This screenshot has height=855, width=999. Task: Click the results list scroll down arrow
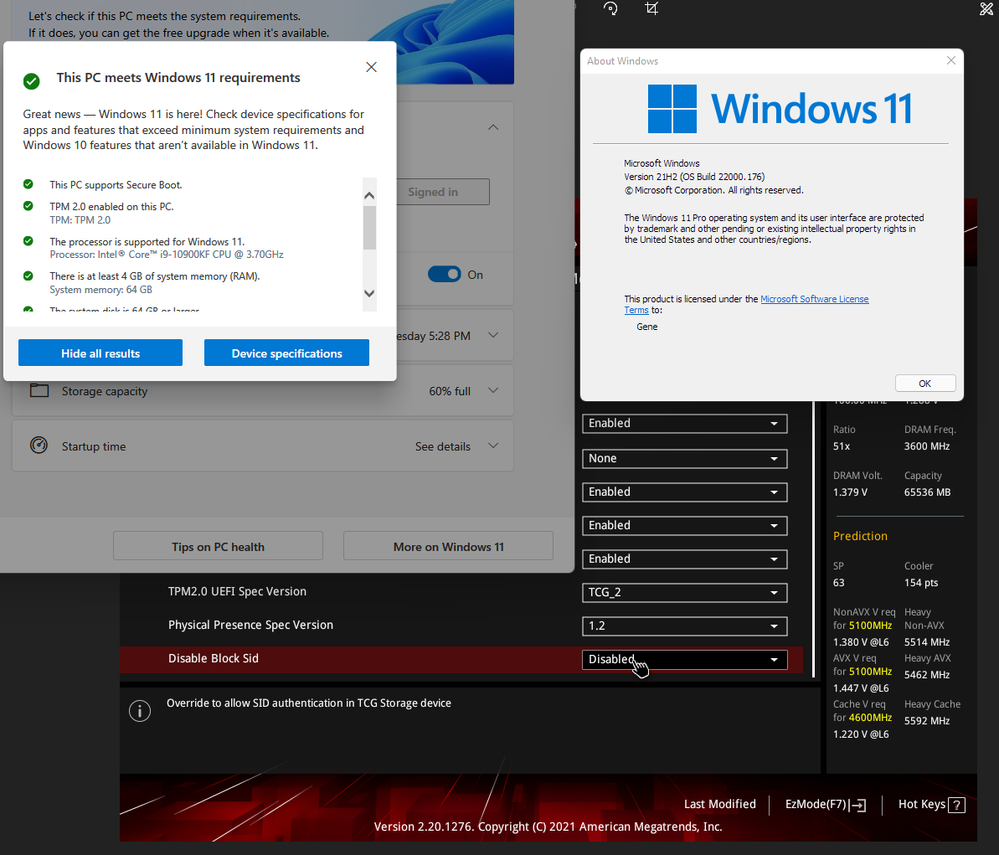pos(370,293)
